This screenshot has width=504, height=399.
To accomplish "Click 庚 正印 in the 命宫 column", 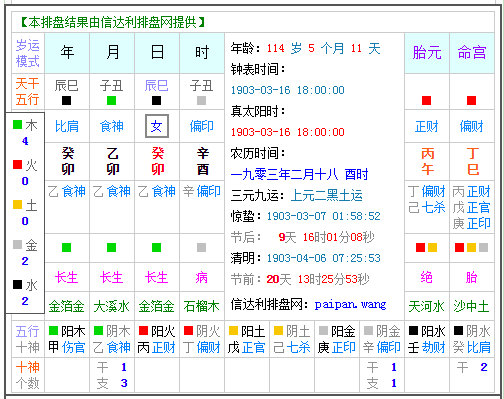I will (472, 223).
